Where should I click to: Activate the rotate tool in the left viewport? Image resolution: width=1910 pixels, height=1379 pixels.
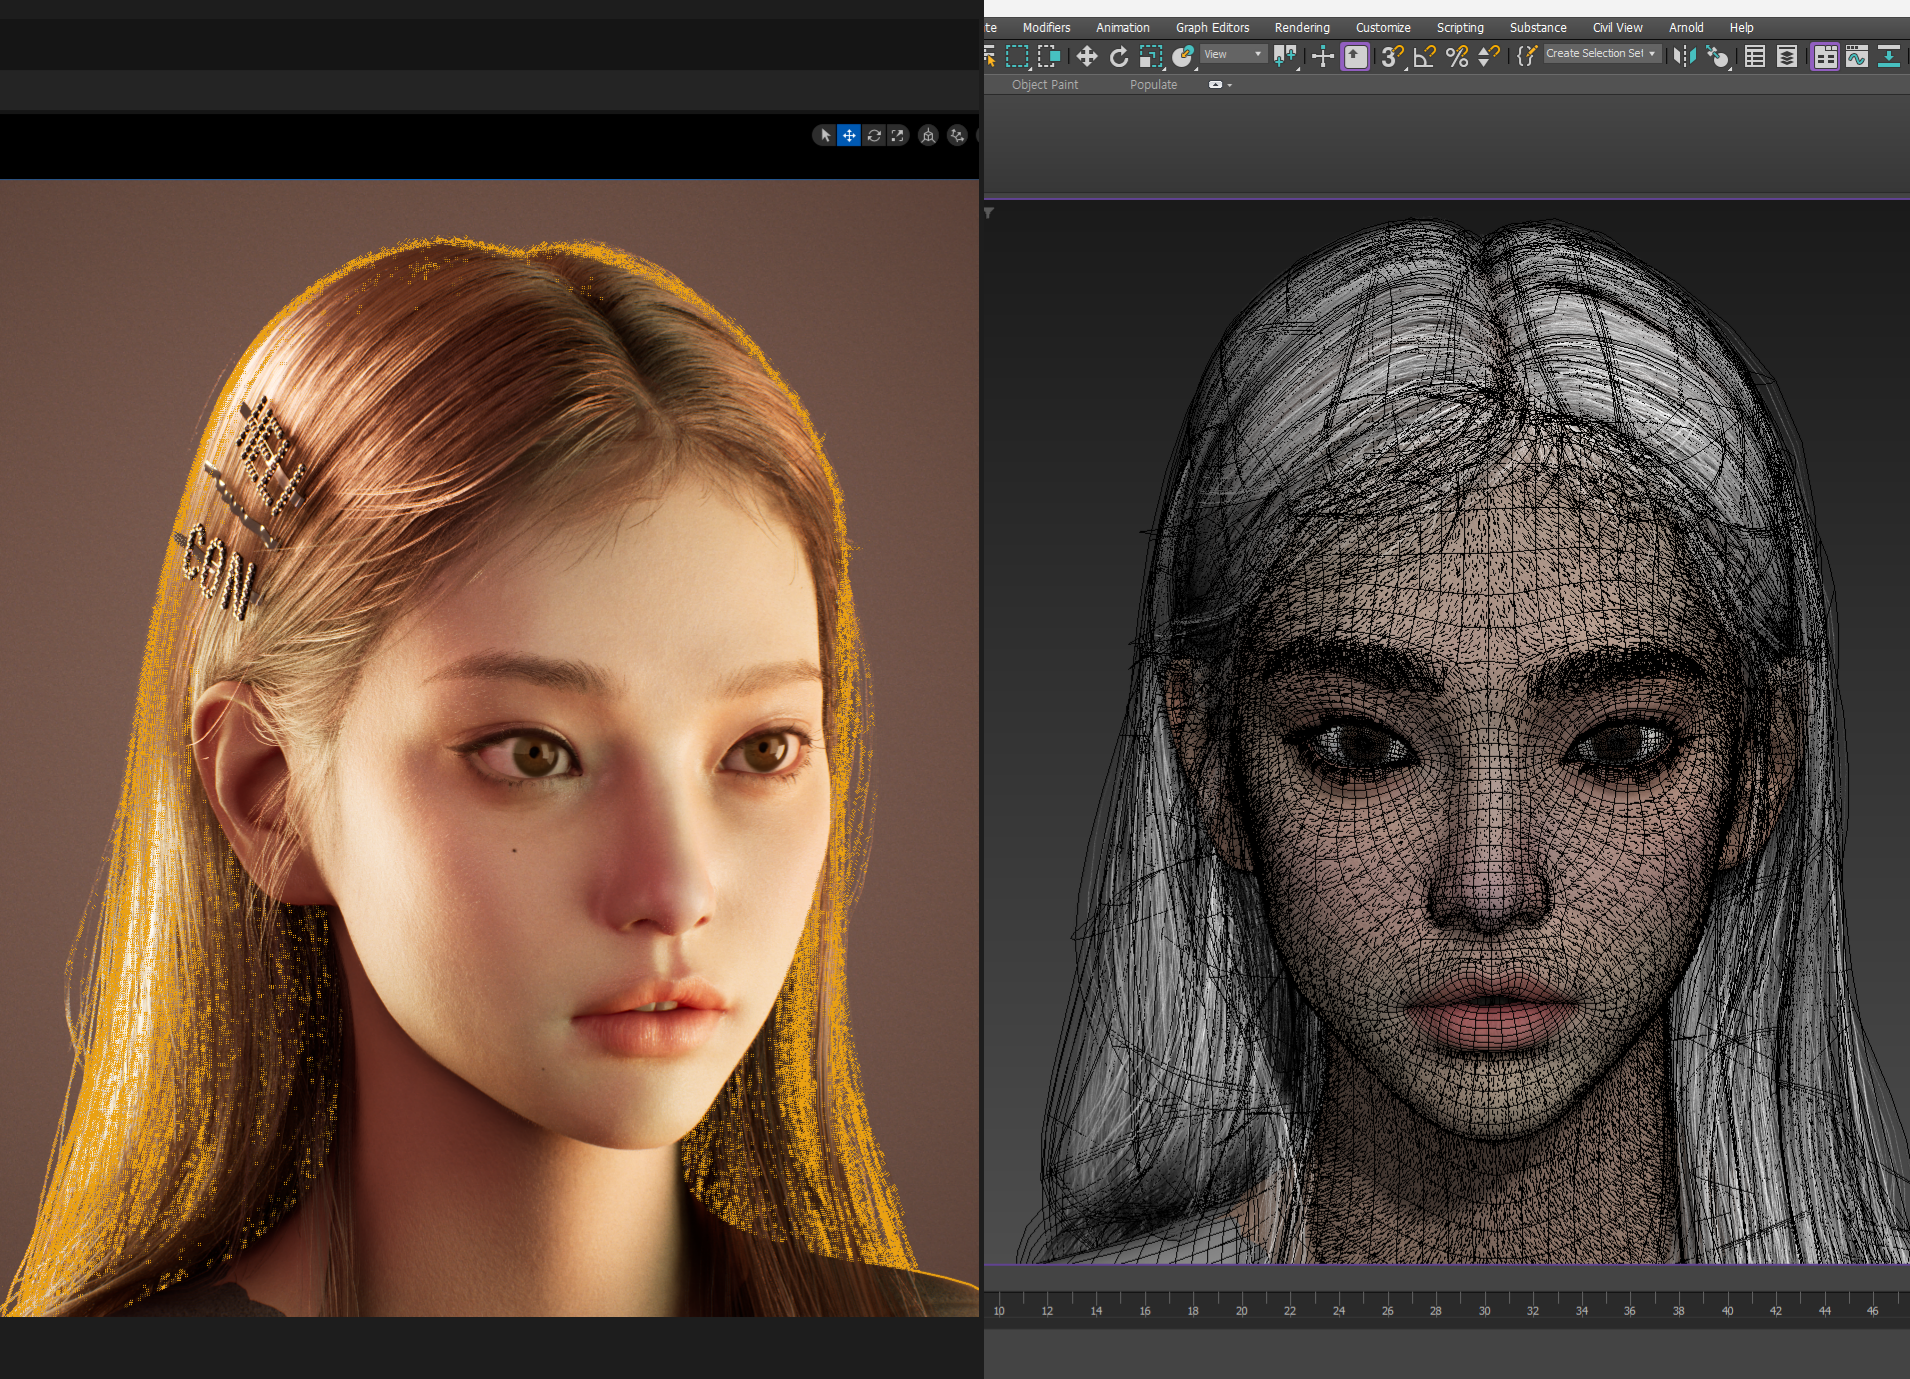click(874, 135)
